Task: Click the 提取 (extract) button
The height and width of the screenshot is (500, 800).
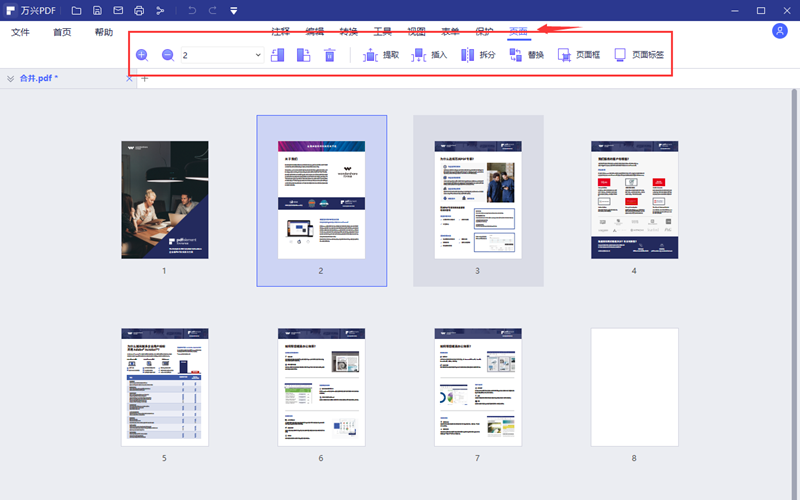Action: point(382,55)
